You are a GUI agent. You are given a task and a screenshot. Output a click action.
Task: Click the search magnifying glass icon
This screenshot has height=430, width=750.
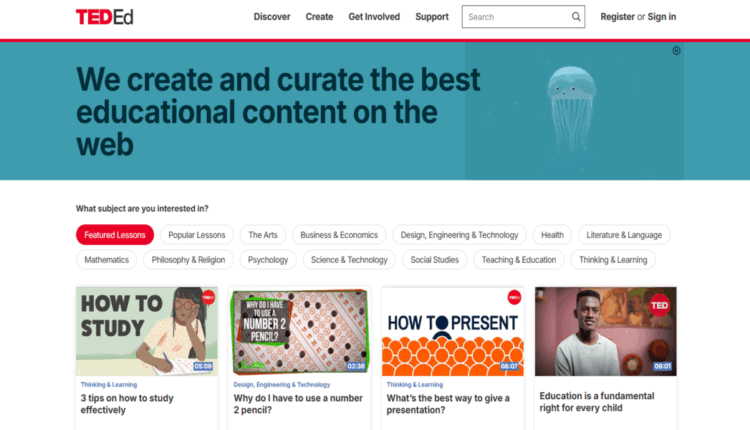tap(576, 17)
